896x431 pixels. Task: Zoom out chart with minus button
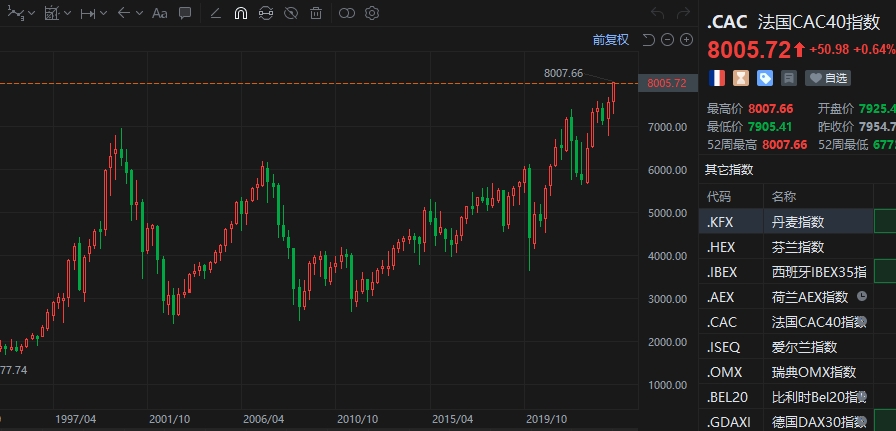[x=667, y=40]
